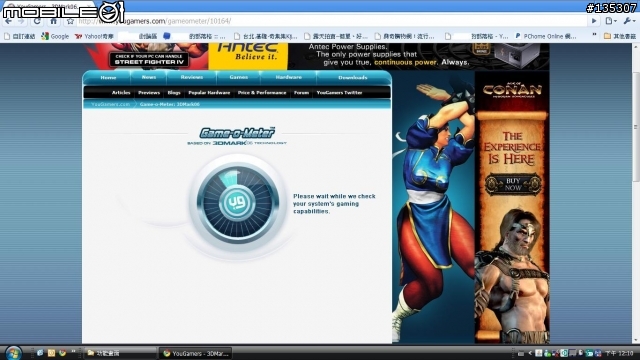
Task: Click the Street Fighter IV banner button
Action: pos(149,60)
